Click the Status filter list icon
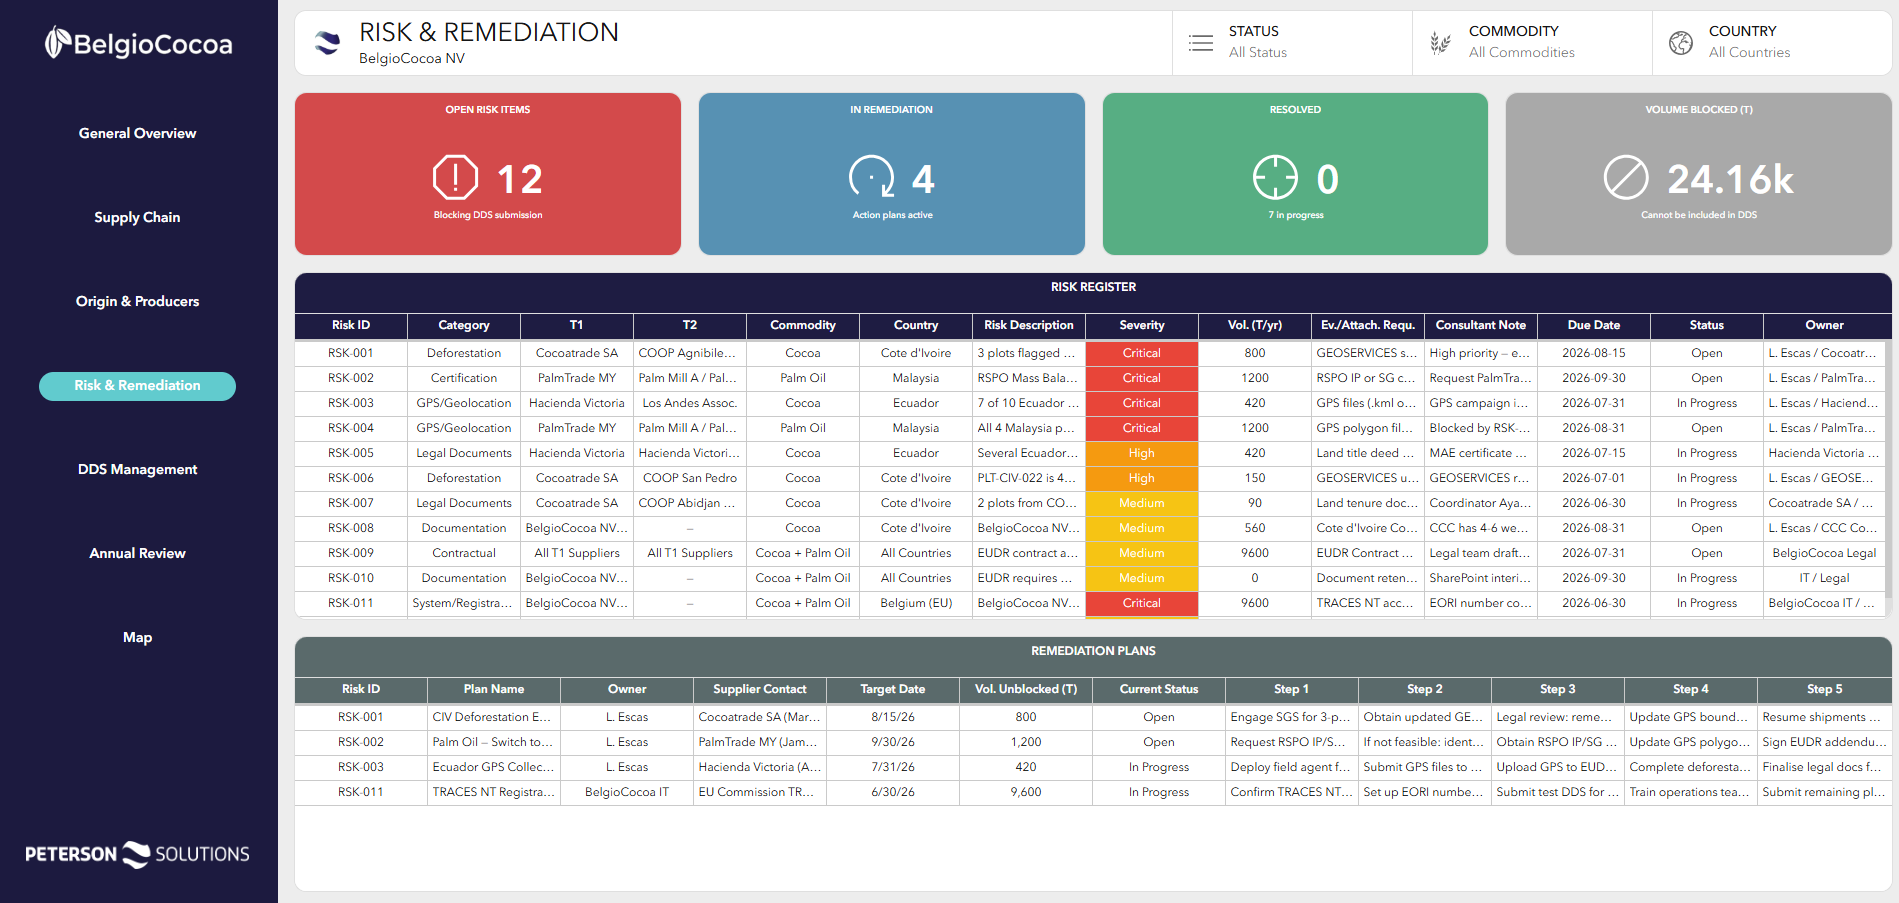Viewport: 1899px width, 903px height. tap(1201, 43)
